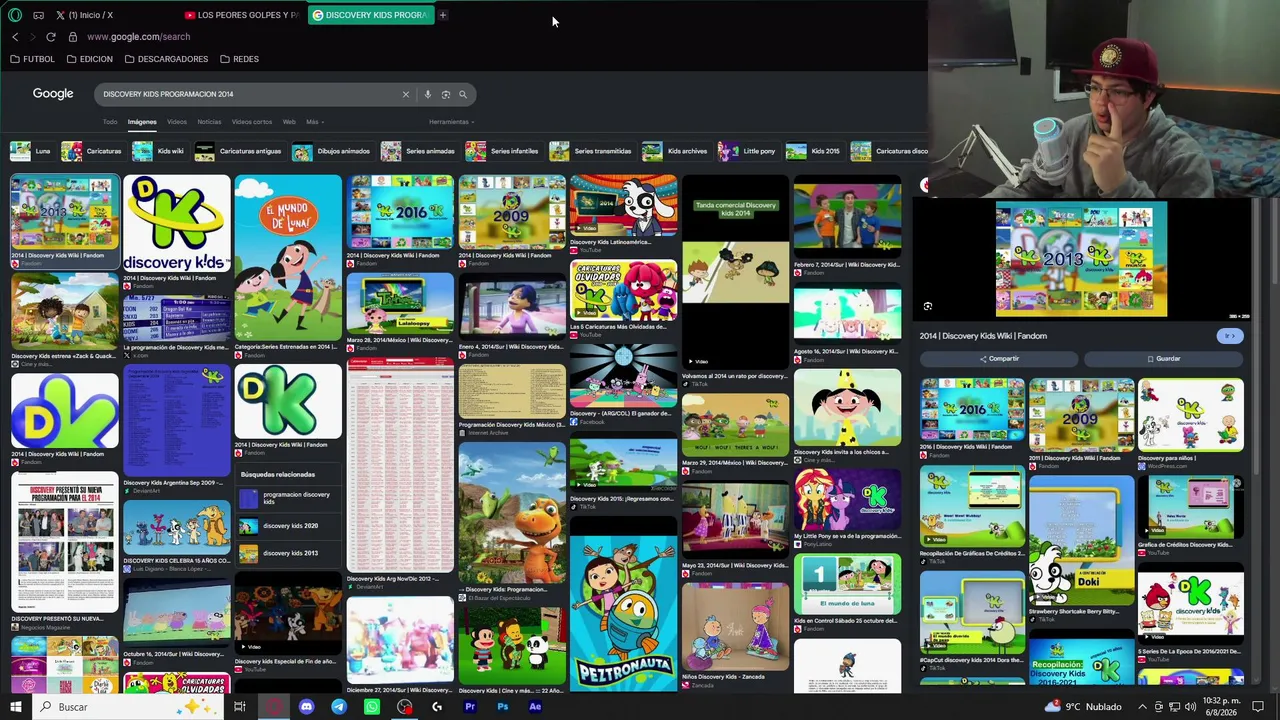The width and height of the screenshot is (1280, 720).
Task: Open the Windows Start menu
Action: click(15, 707)
